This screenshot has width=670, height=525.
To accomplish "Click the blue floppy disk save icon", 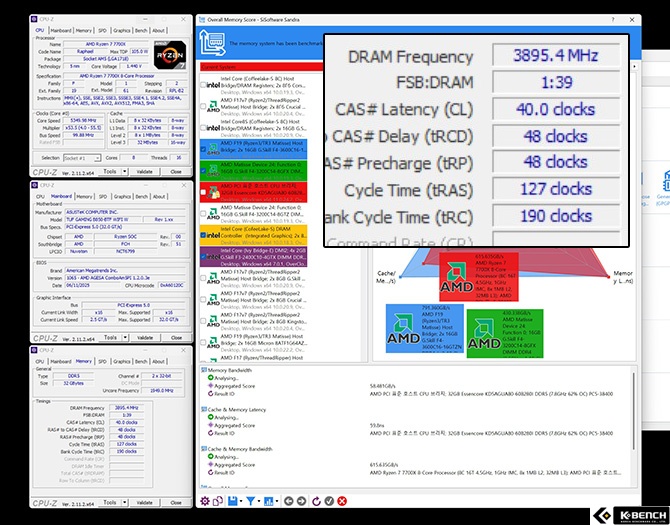I will [232, 501].
